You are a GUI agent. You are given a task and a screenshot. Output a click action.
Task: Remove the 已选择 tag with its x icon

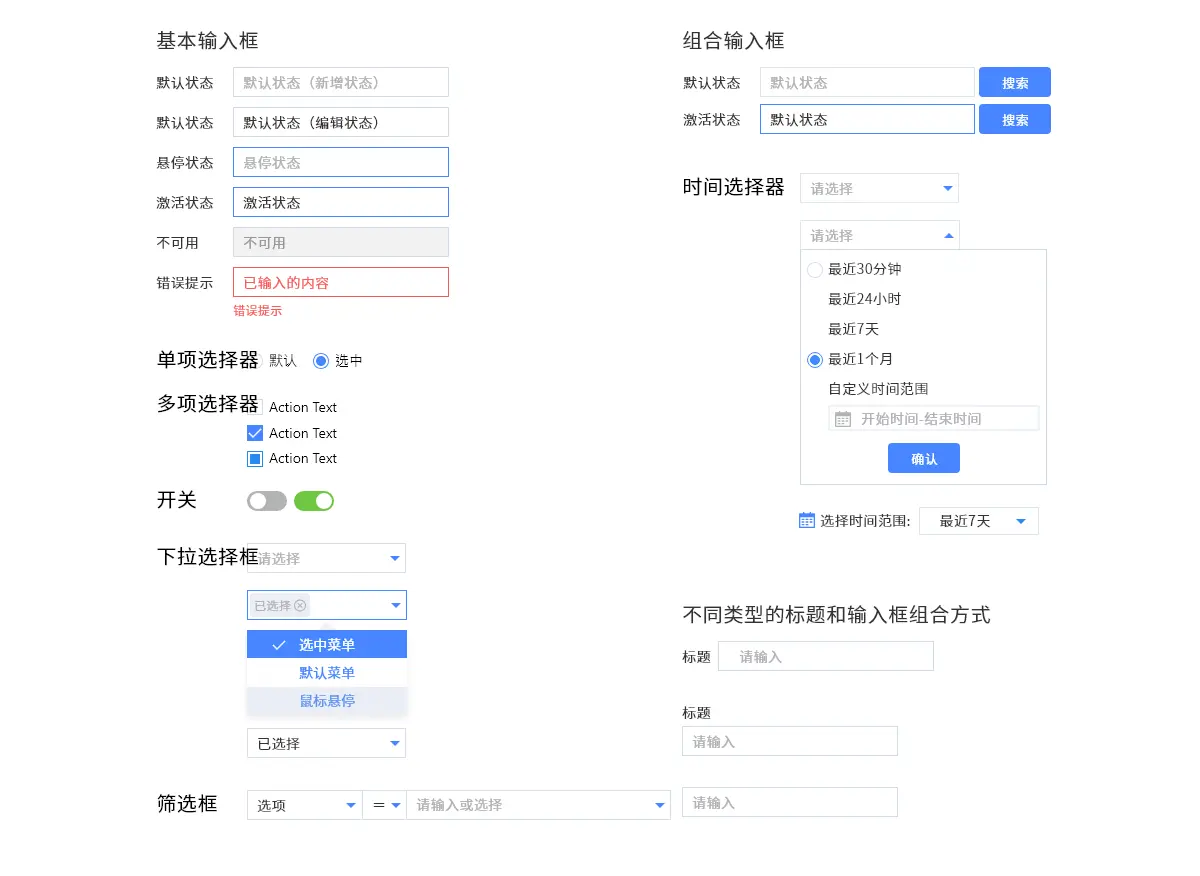pyautogui.click(x=300, y=605)
